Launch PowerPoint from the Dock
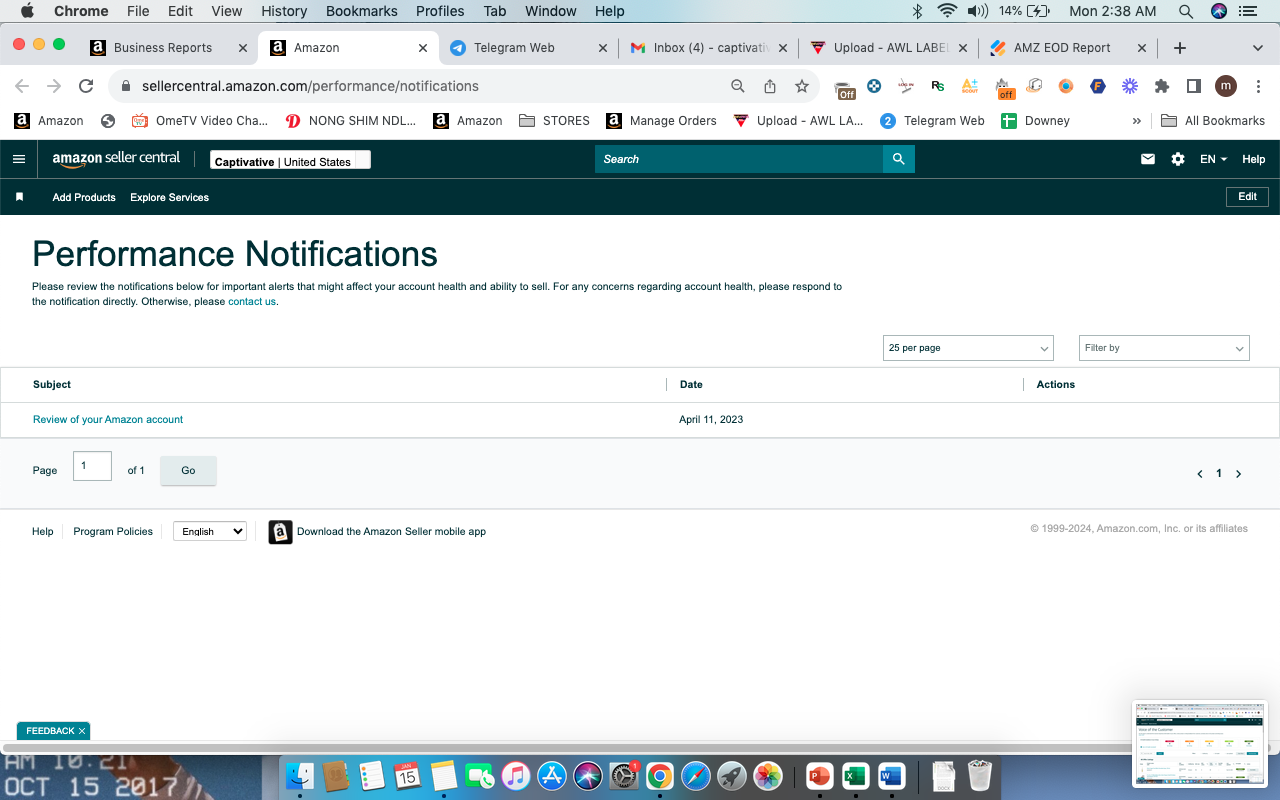The width and height of the screenshot is (1280, 800). pyautogui.click(x=819, y=776)
